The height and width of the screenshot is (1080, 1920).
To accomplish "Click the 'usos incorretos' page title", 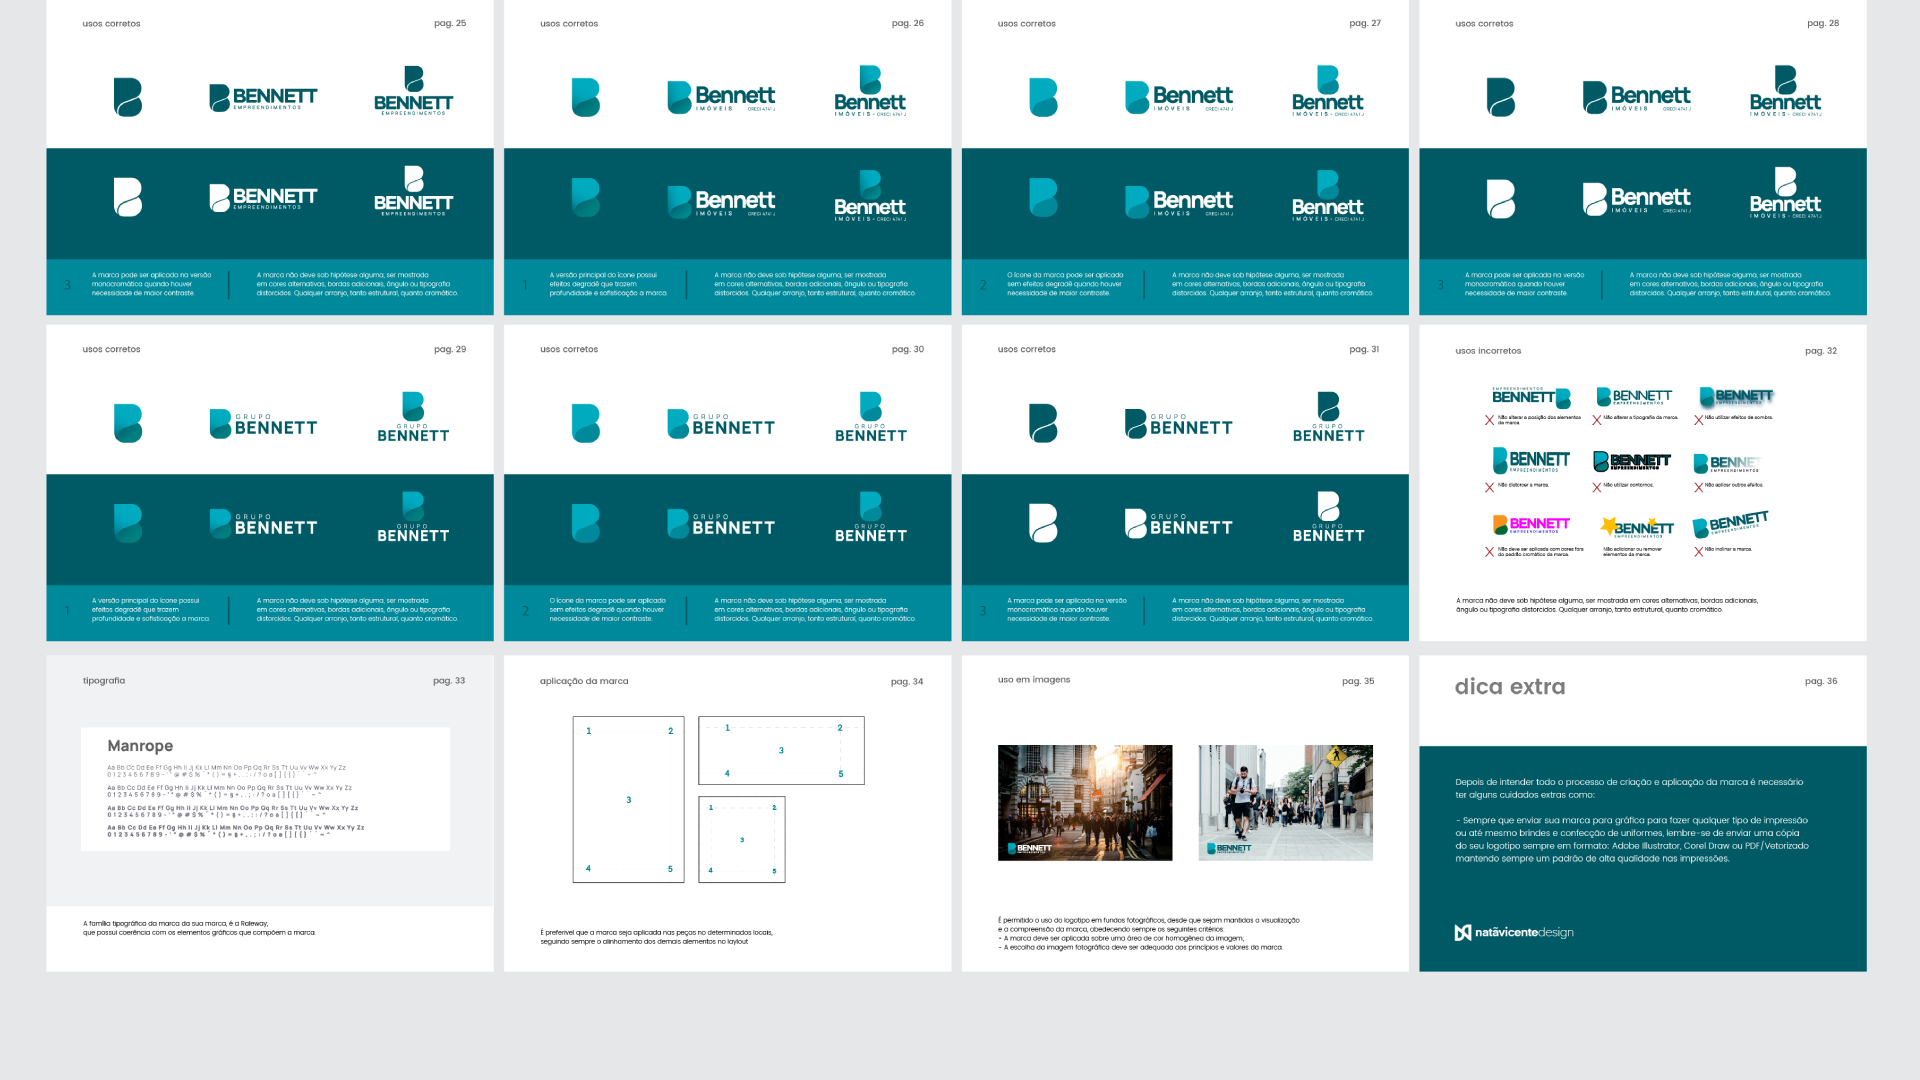I will (1487, 351).
